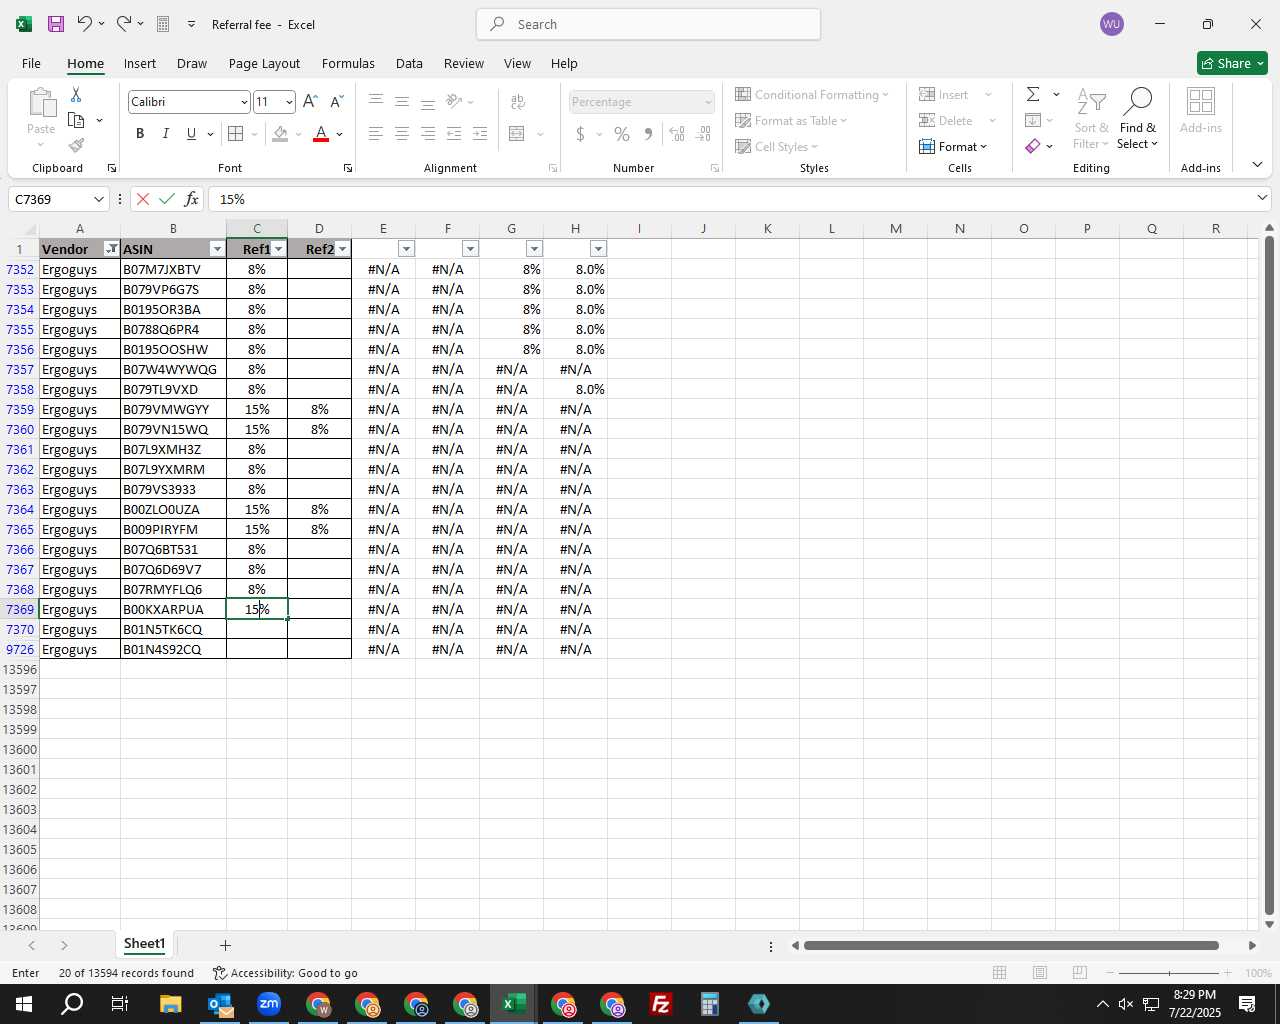Click the Format cells button
The height and width of the screenshot is (1024, 1280).
point(954,146)
